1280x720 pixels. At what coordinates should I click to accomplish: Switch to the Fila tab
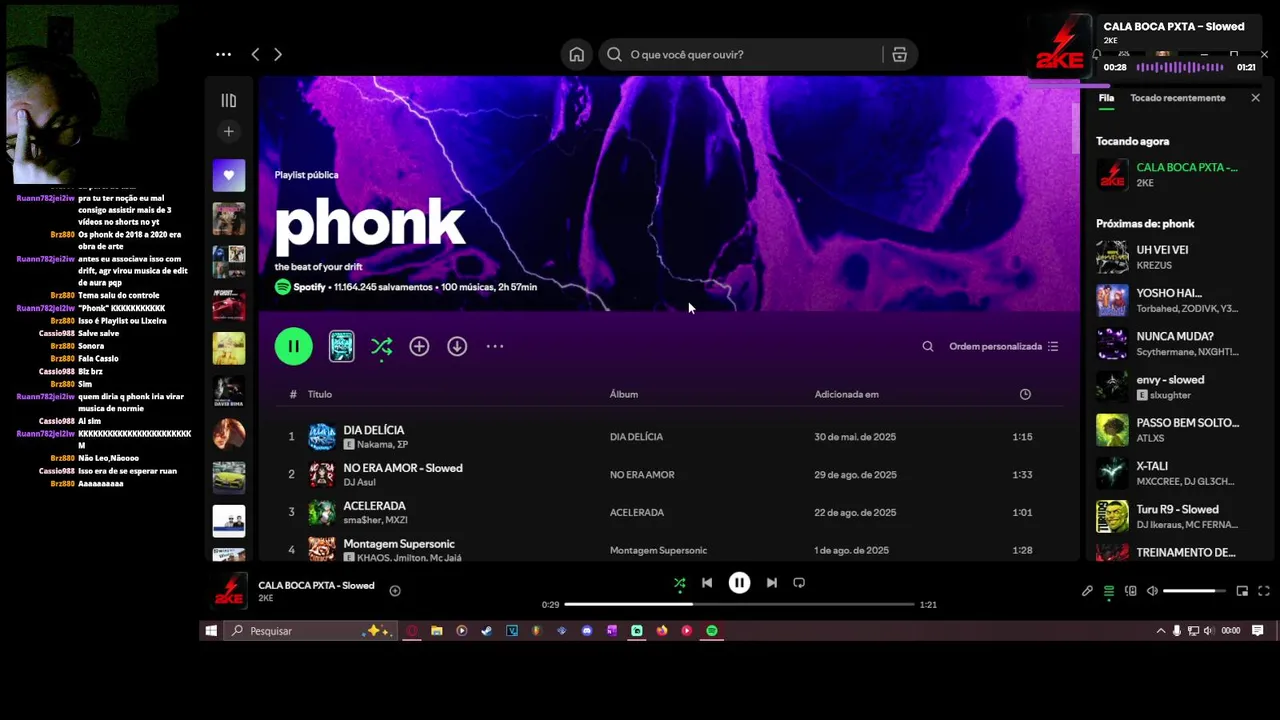(x=1106, y=98)
